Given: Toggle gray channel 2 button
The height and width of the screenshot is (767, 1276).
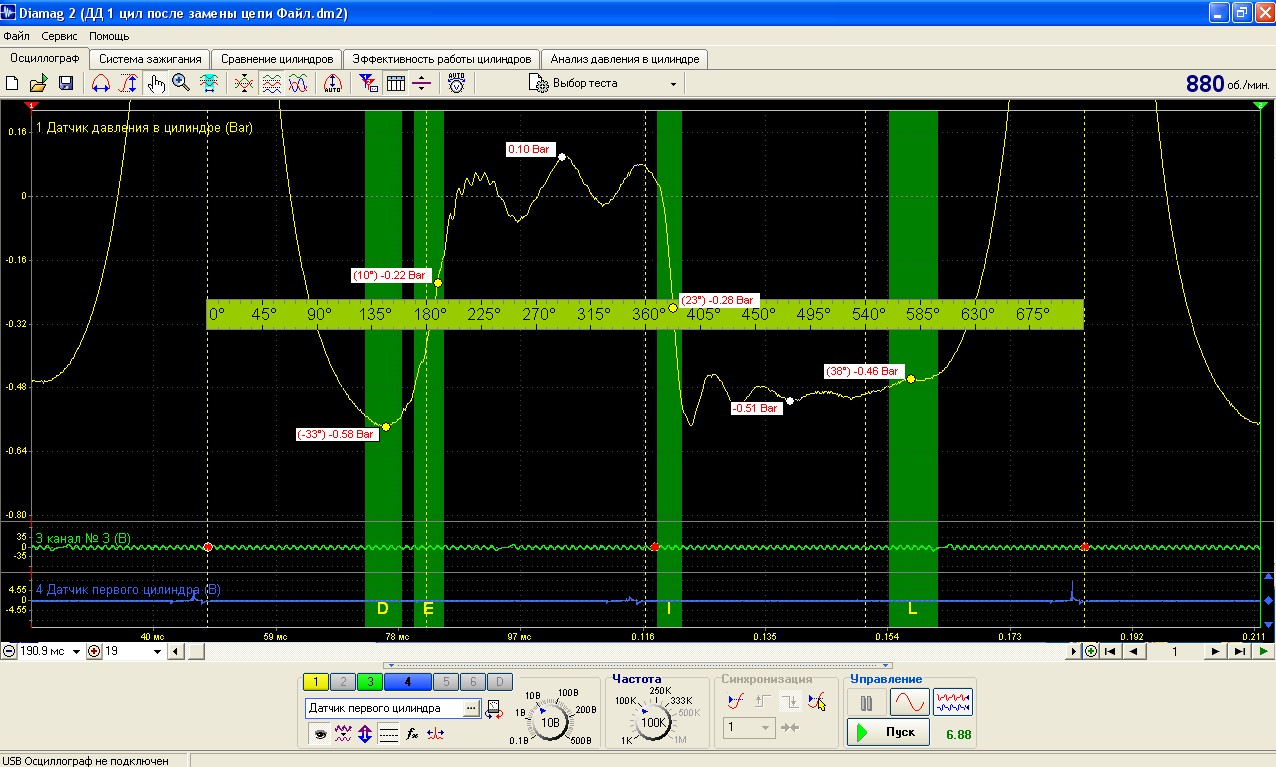Looking at the screenshot, I should (x=343, y=682).
